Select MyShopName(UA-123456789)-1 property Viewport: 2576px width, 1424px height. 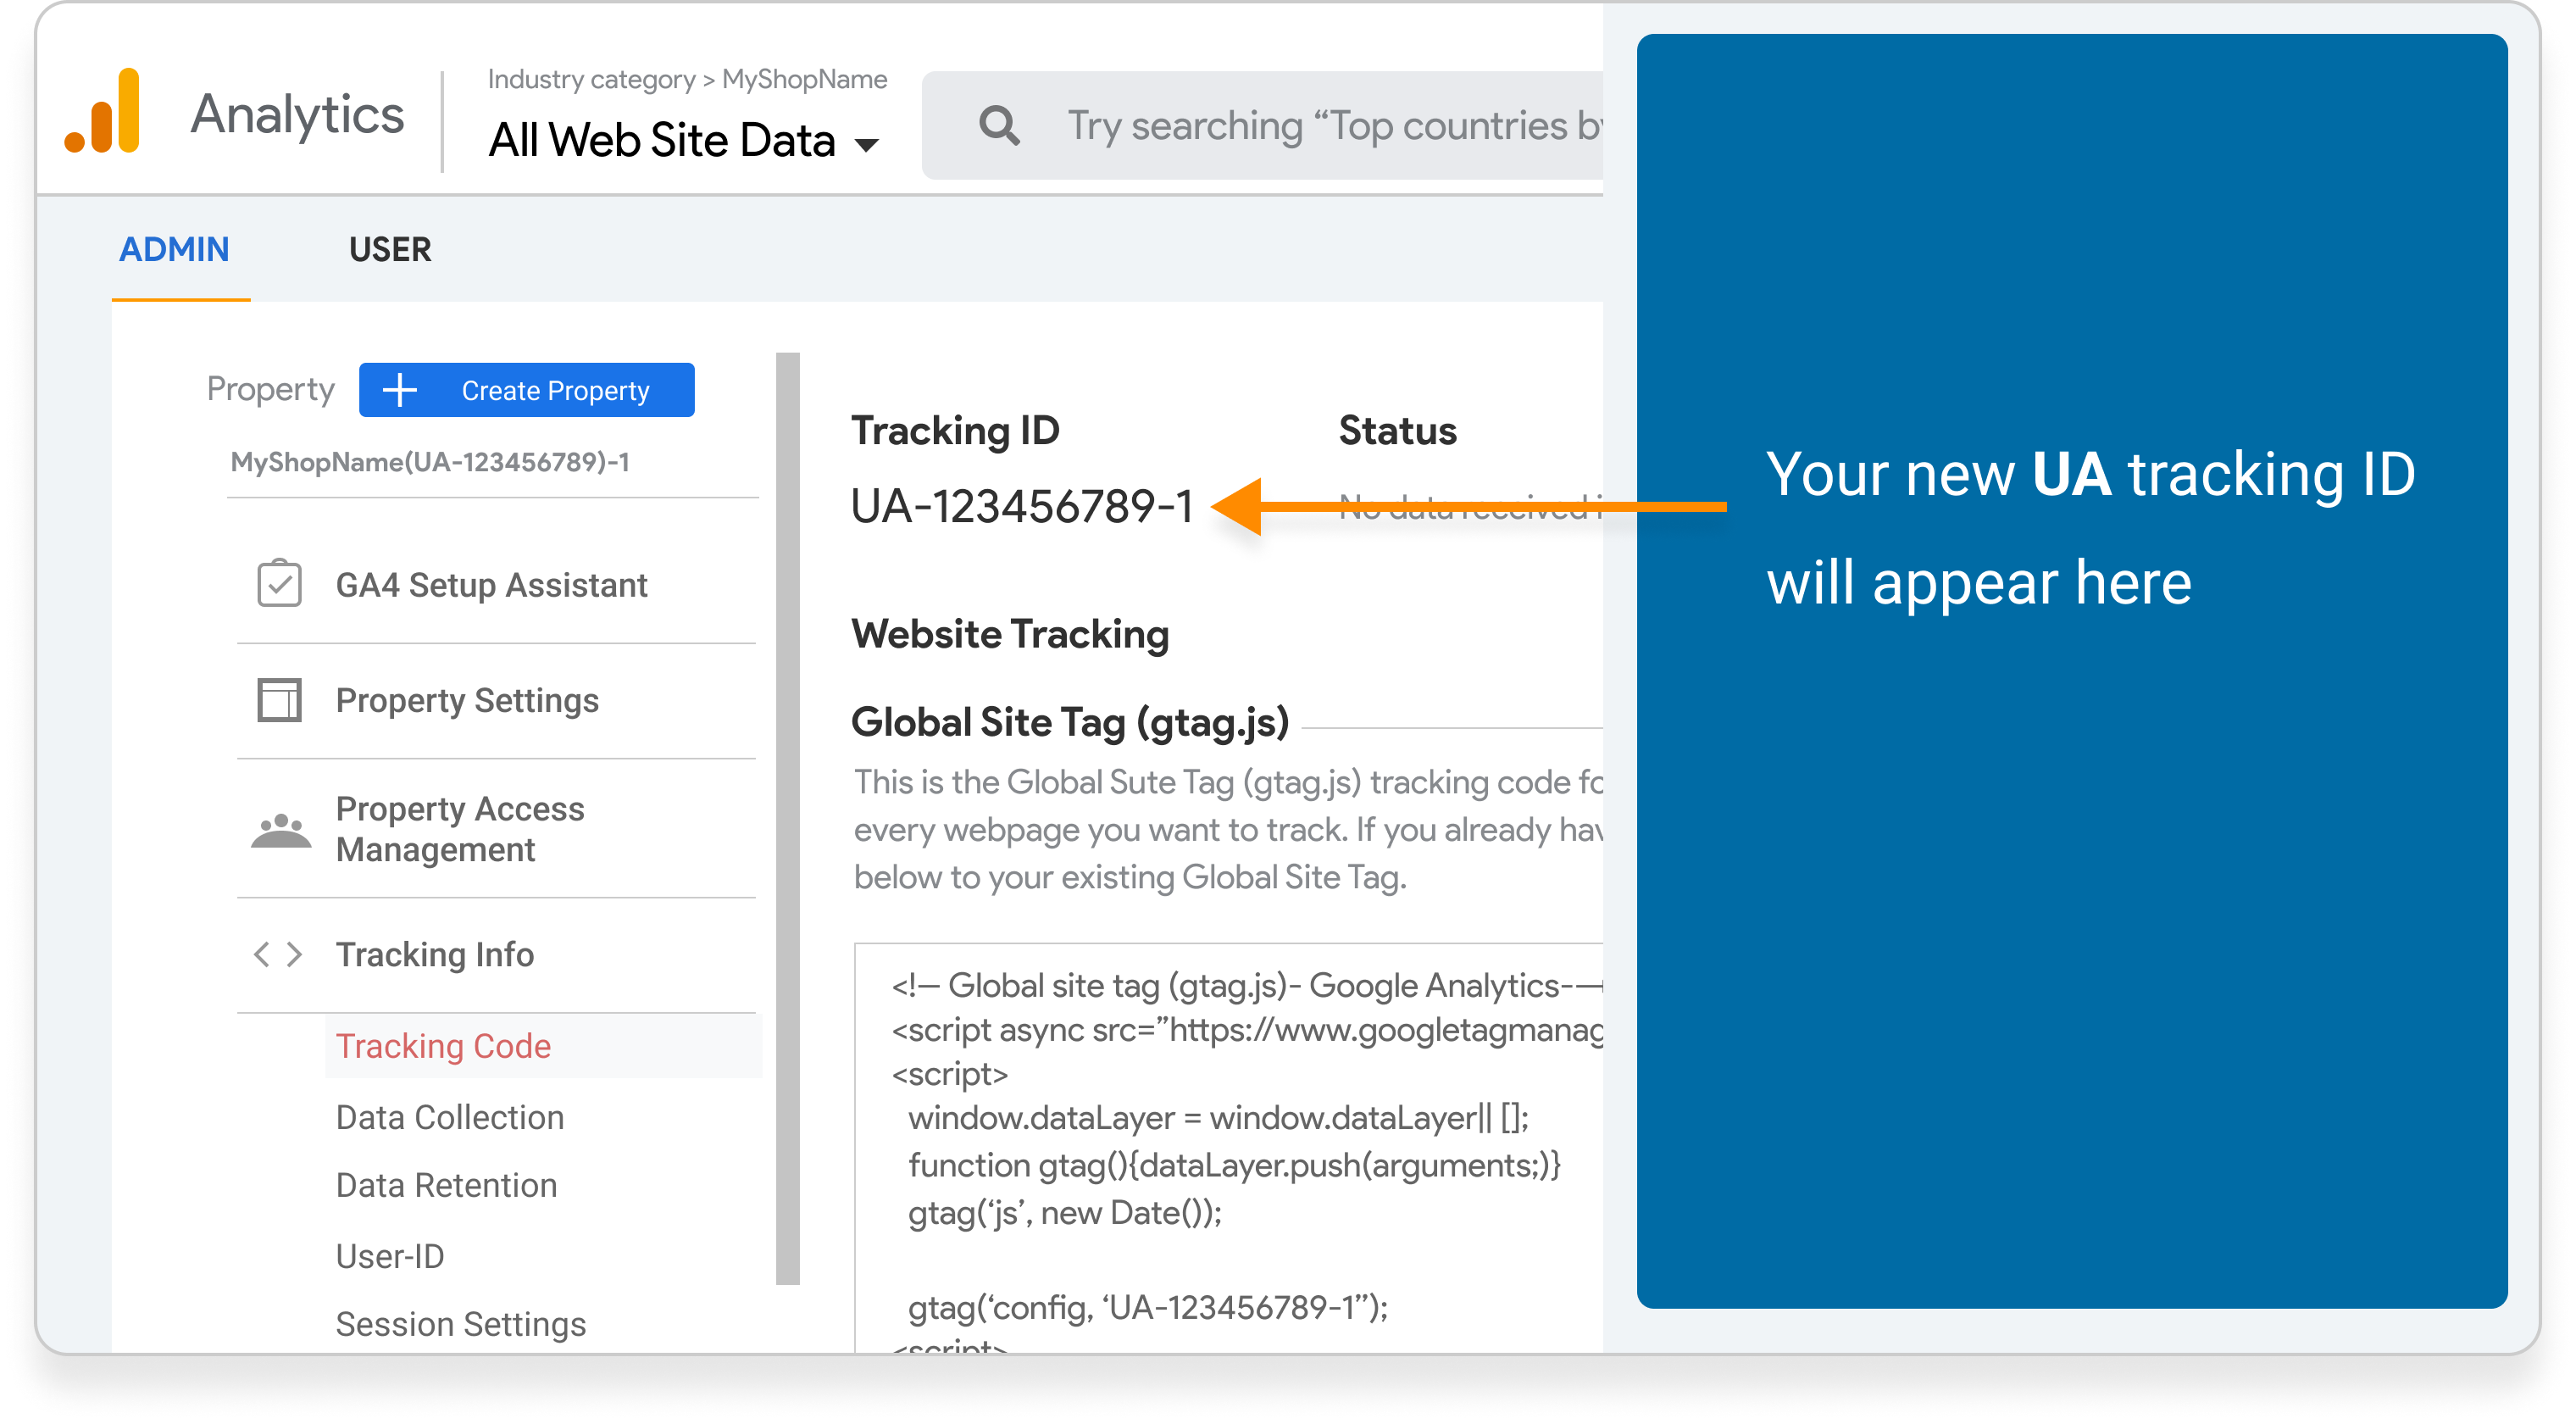pos(431,462)
